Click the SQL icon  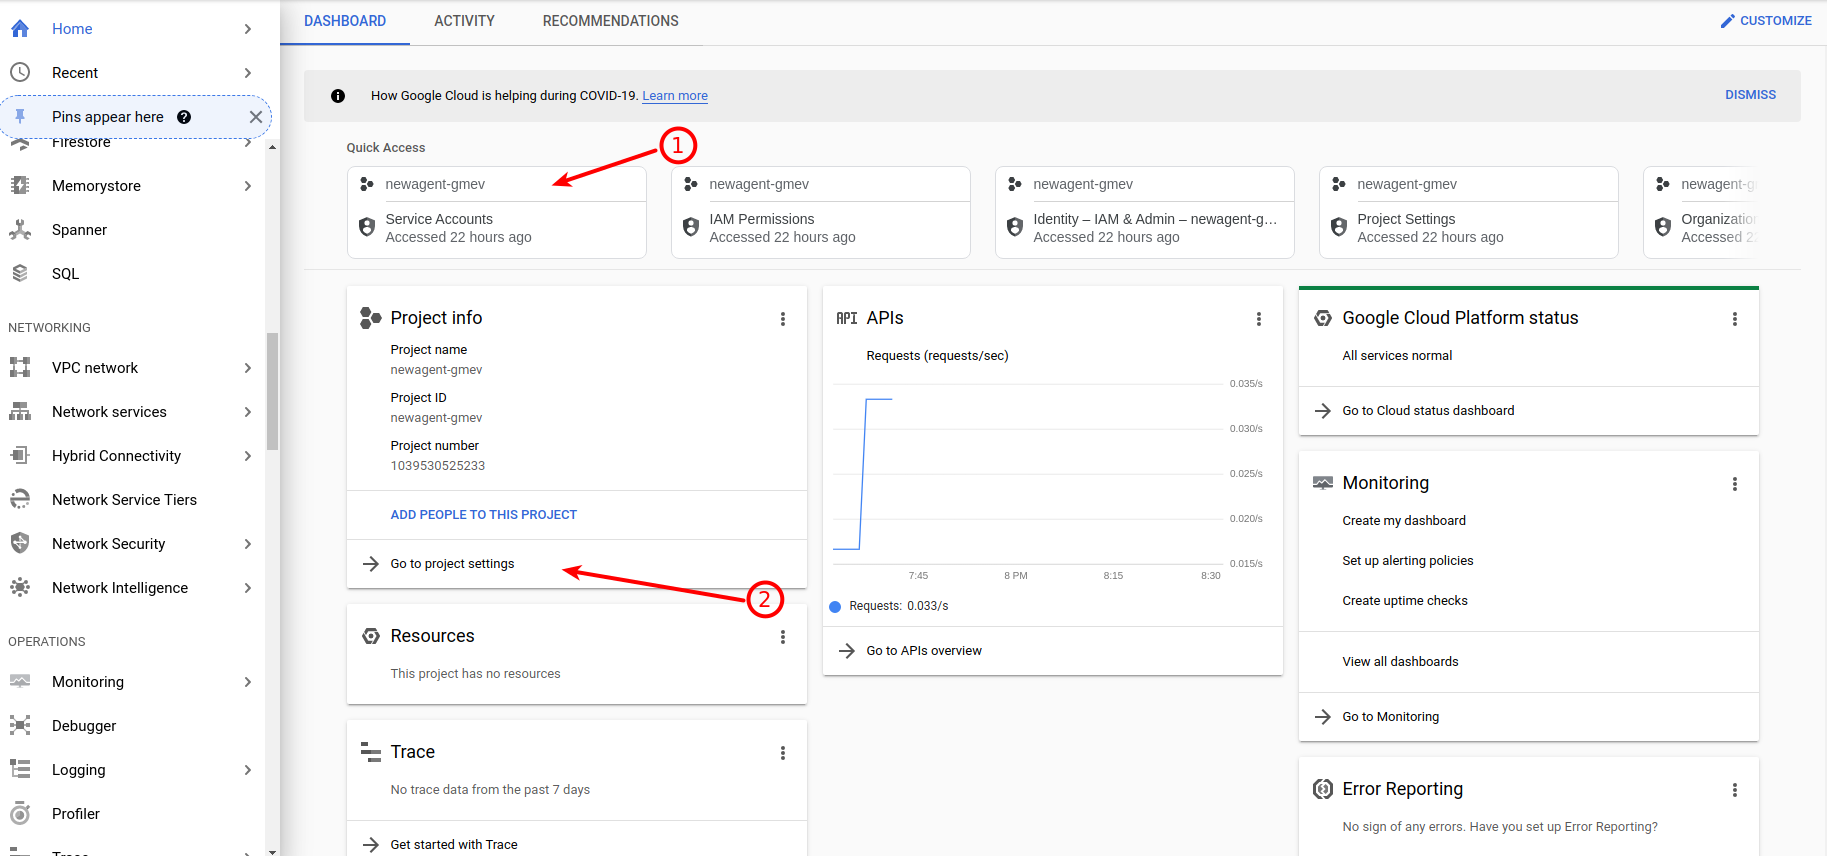pyautogui.click(x=20, y=274)
